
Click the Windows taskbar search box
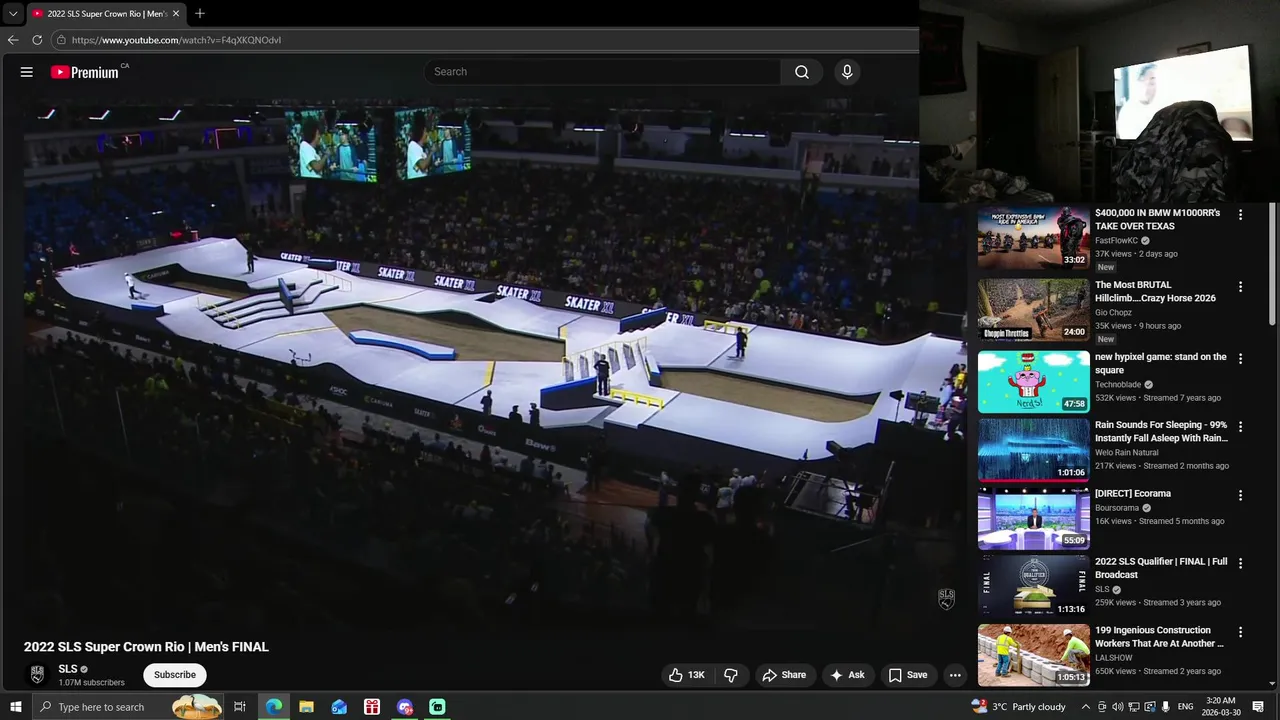128,707
